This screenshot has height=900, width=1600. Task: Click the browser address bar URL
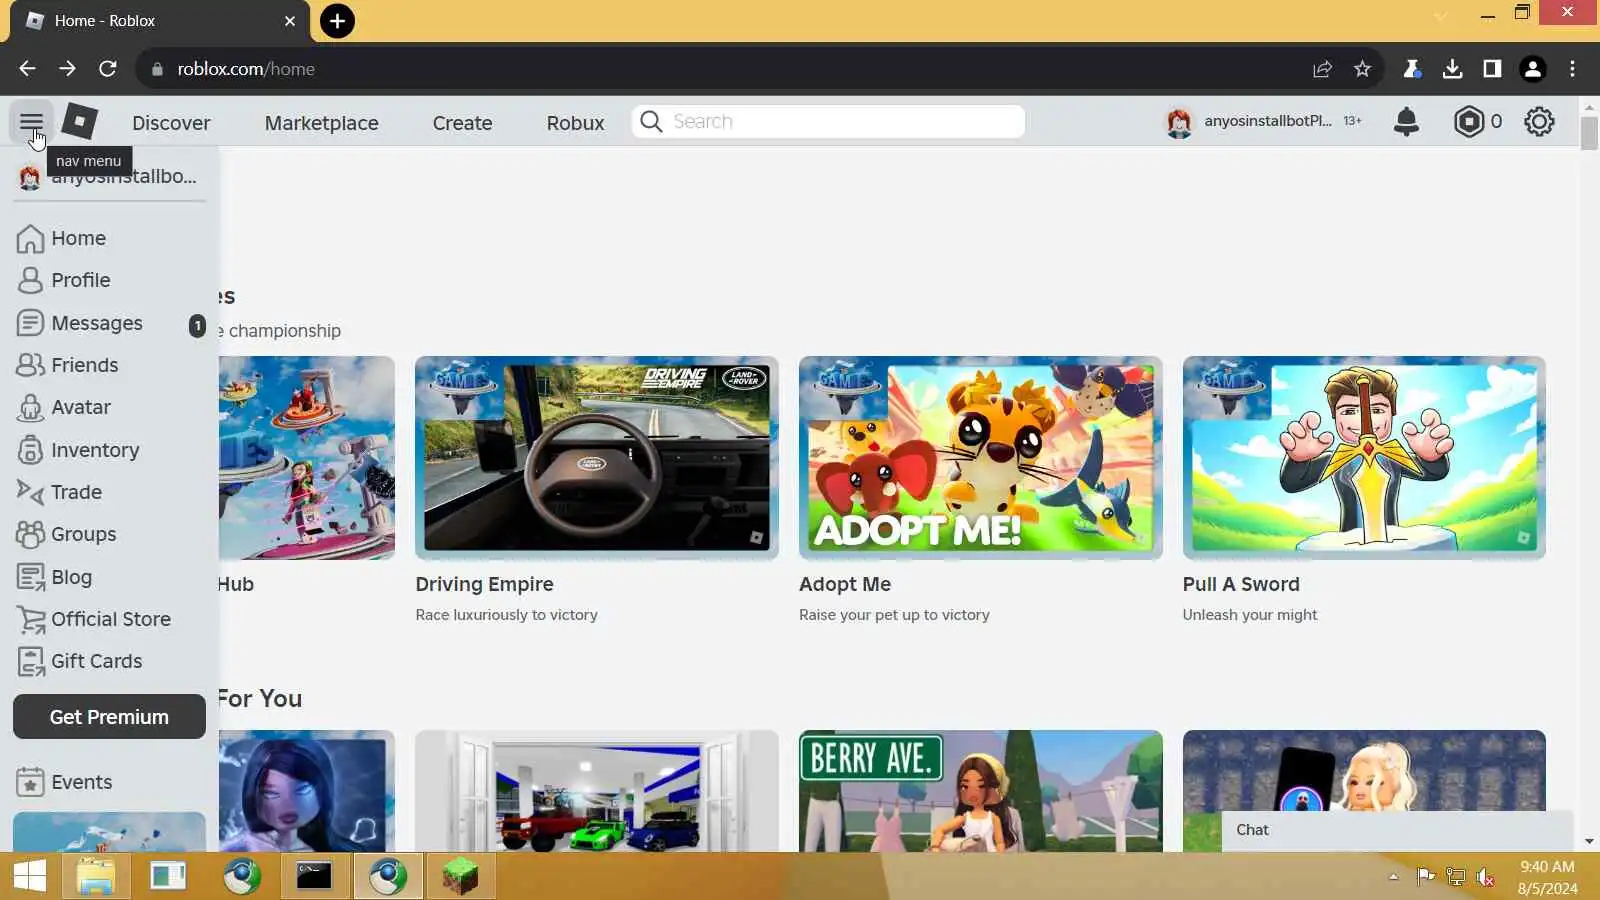coord(246,69)
